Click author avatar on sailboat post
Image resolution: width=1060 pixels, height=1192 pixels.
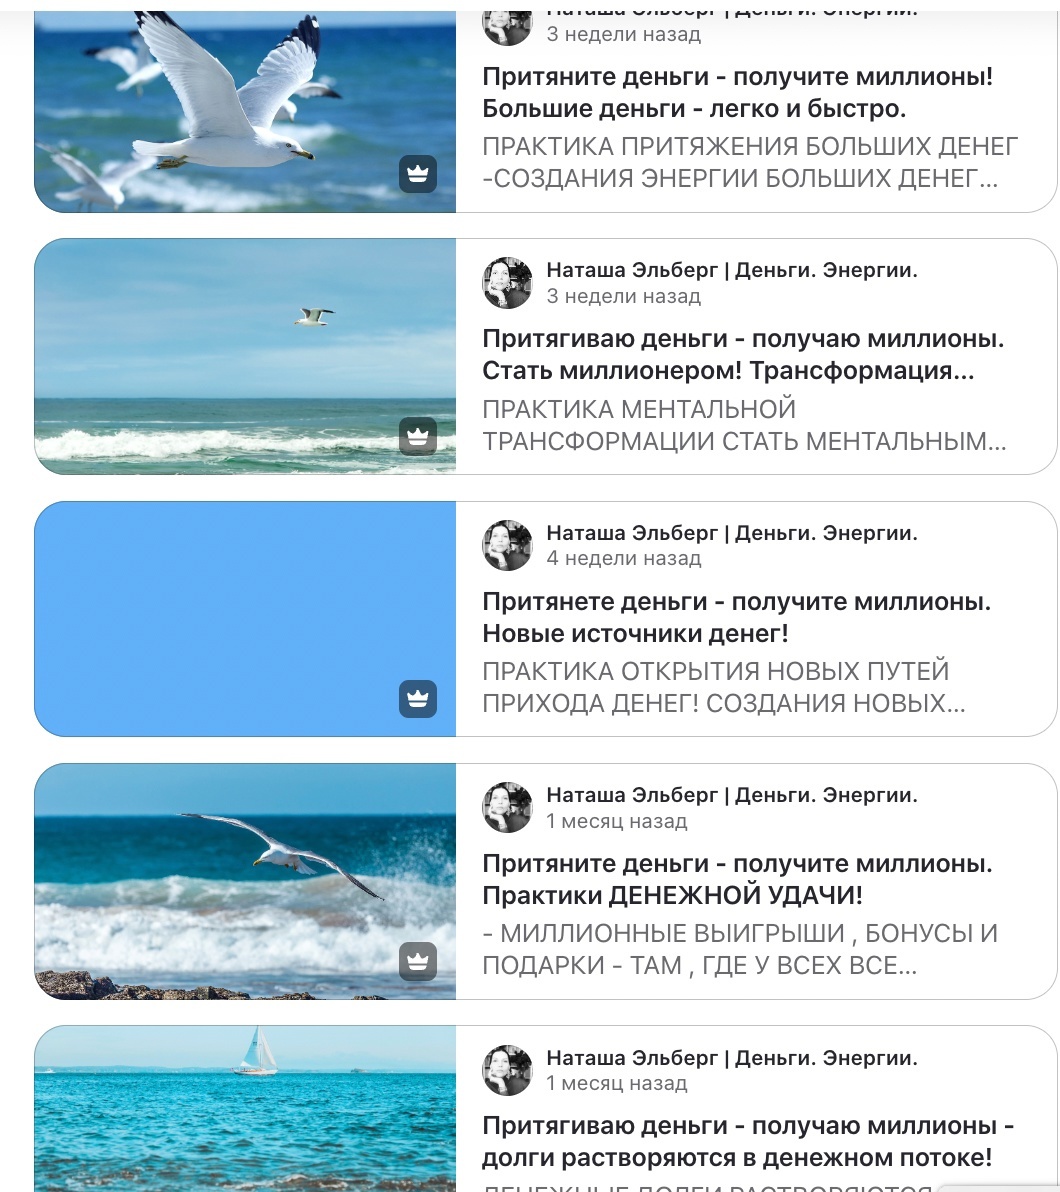coord(507,1070)
